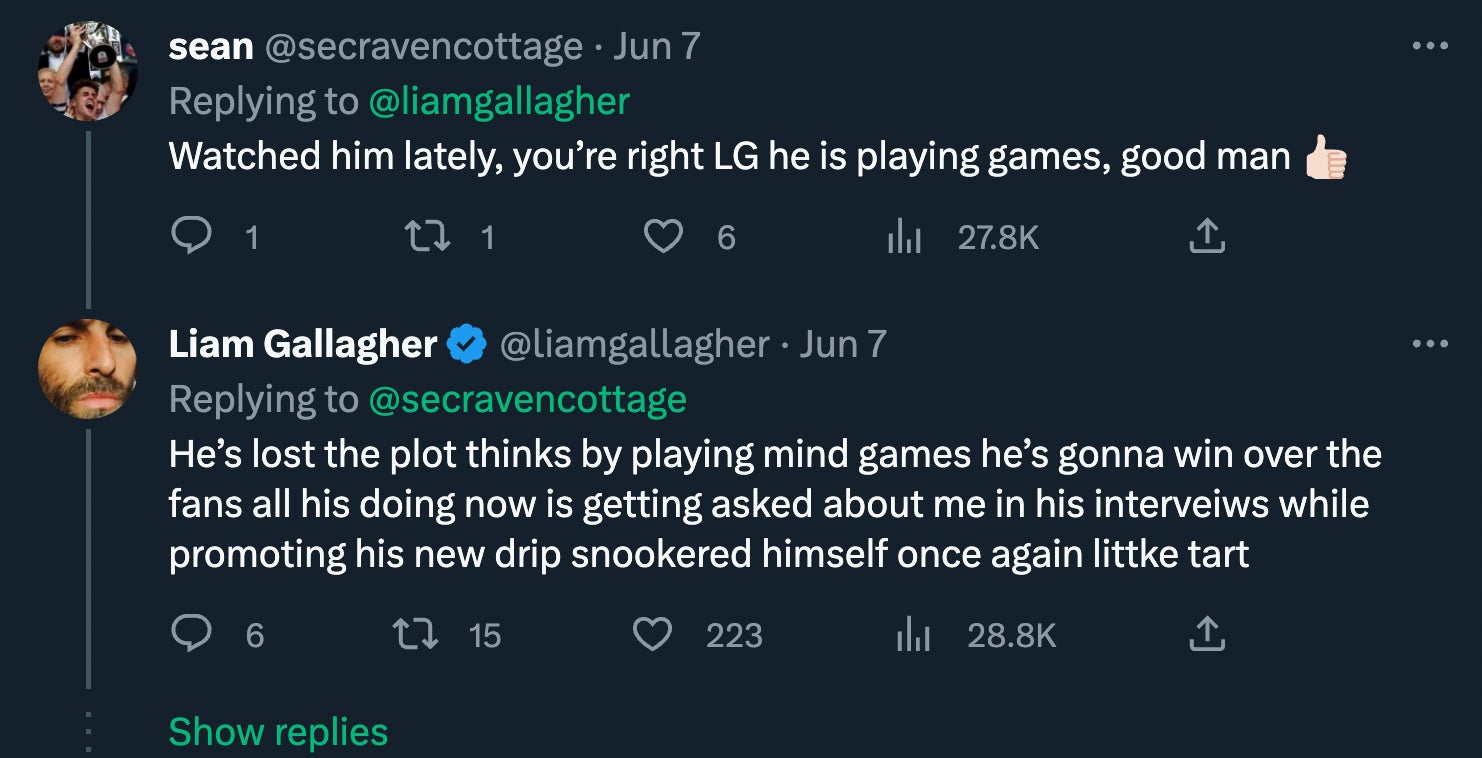The width and height of the screenshot is (1482, 758).
Task: Expand the Show replies link
Action: [x=278, y=732]
